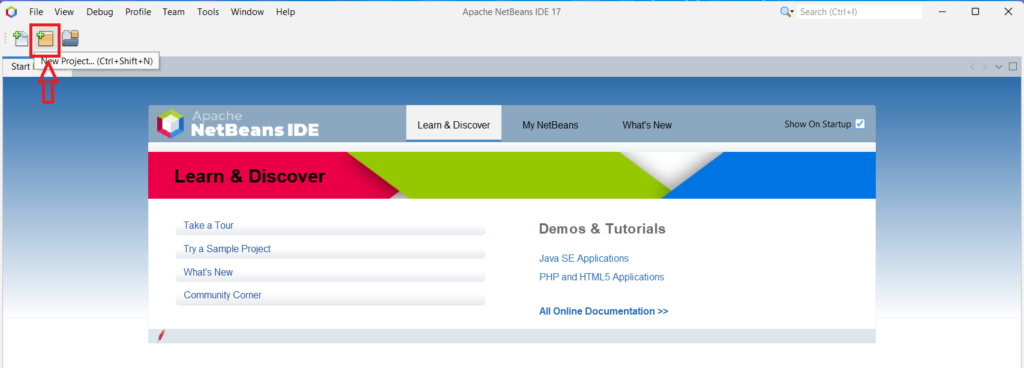The height and width of the screenshot is (368, 1024).
Task: Click the New File toolbar icon
Action: pos(21,38)
